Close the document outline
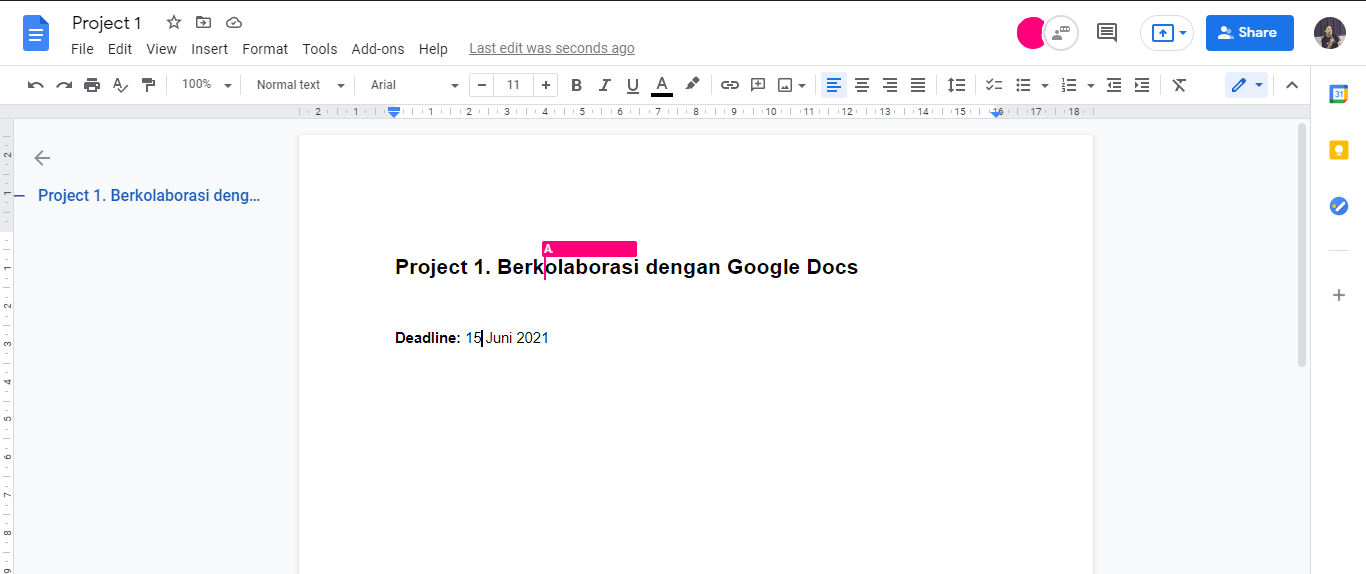The width and height of the screenshot is (1366, 574). tap(42, 157)
